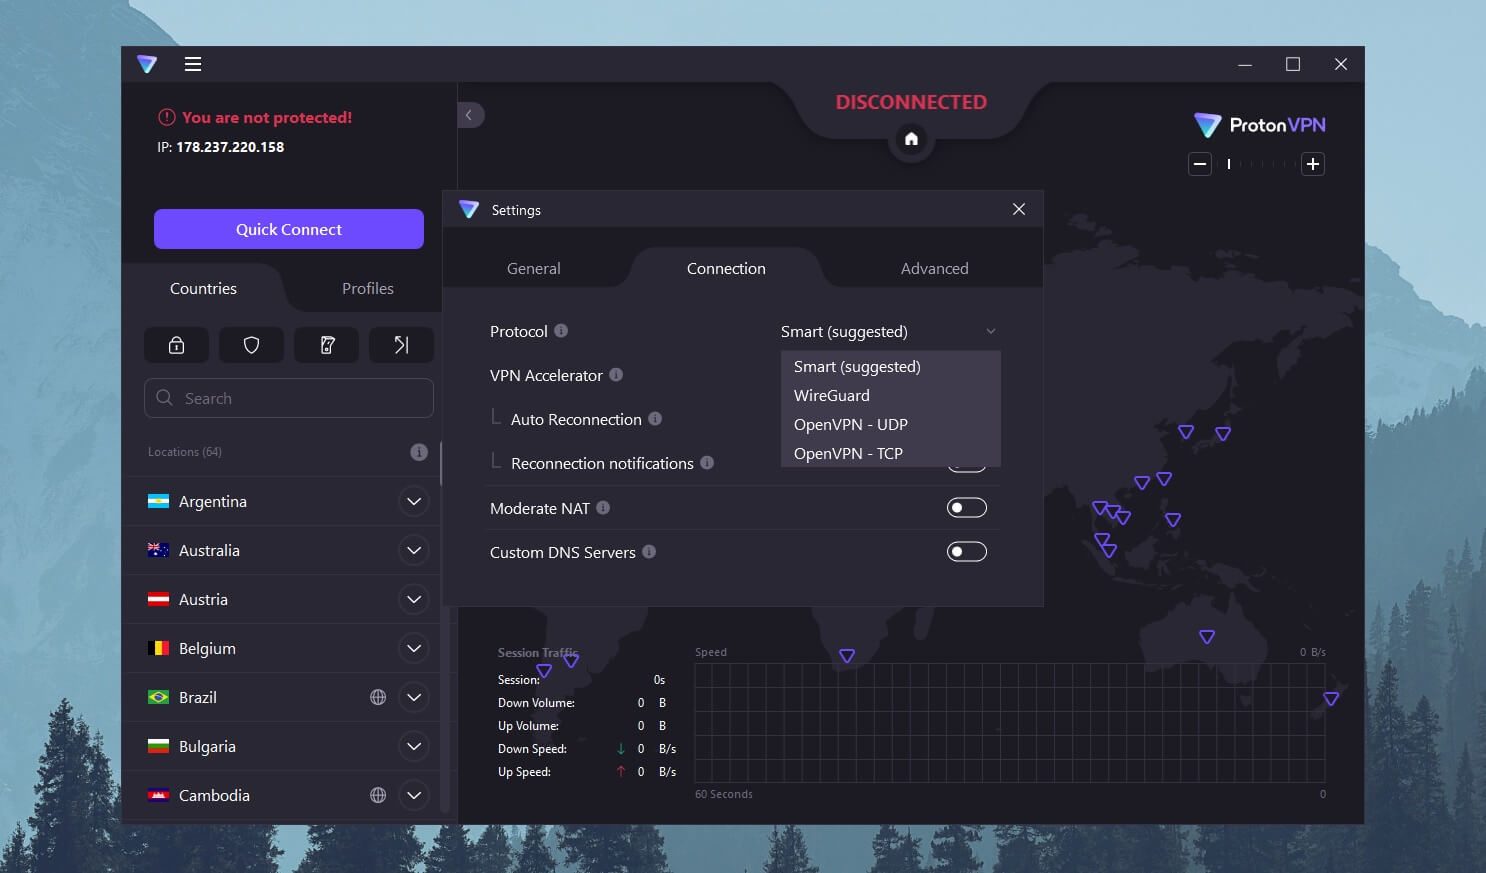Expand Bulgaria server list
Image resolution: width=1486 pixels, height=873 pixels.
click(414, 746)
